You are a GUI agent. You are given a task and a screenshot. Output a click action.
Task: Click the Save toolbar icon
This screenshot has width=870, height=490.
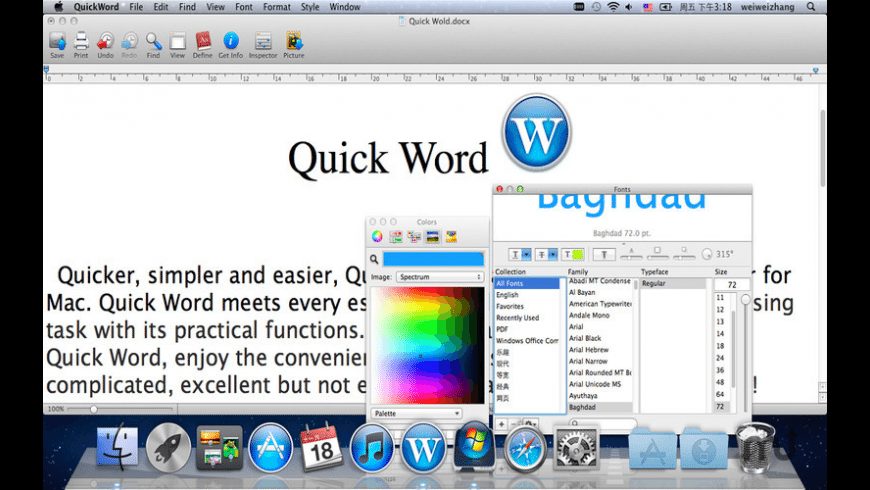coord(57,45)
